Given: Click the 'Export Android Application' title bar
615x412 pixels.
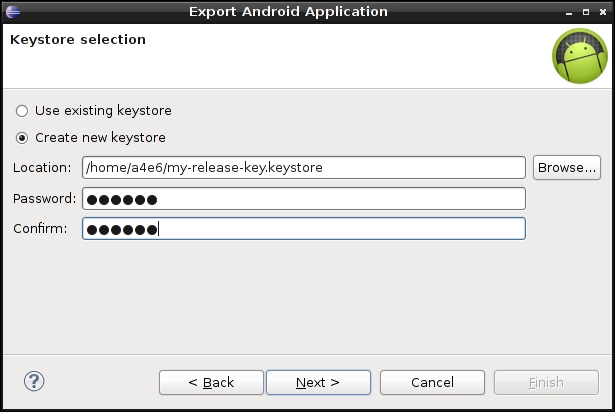Looking at the screenshot, I should click(x=288, y=12).
